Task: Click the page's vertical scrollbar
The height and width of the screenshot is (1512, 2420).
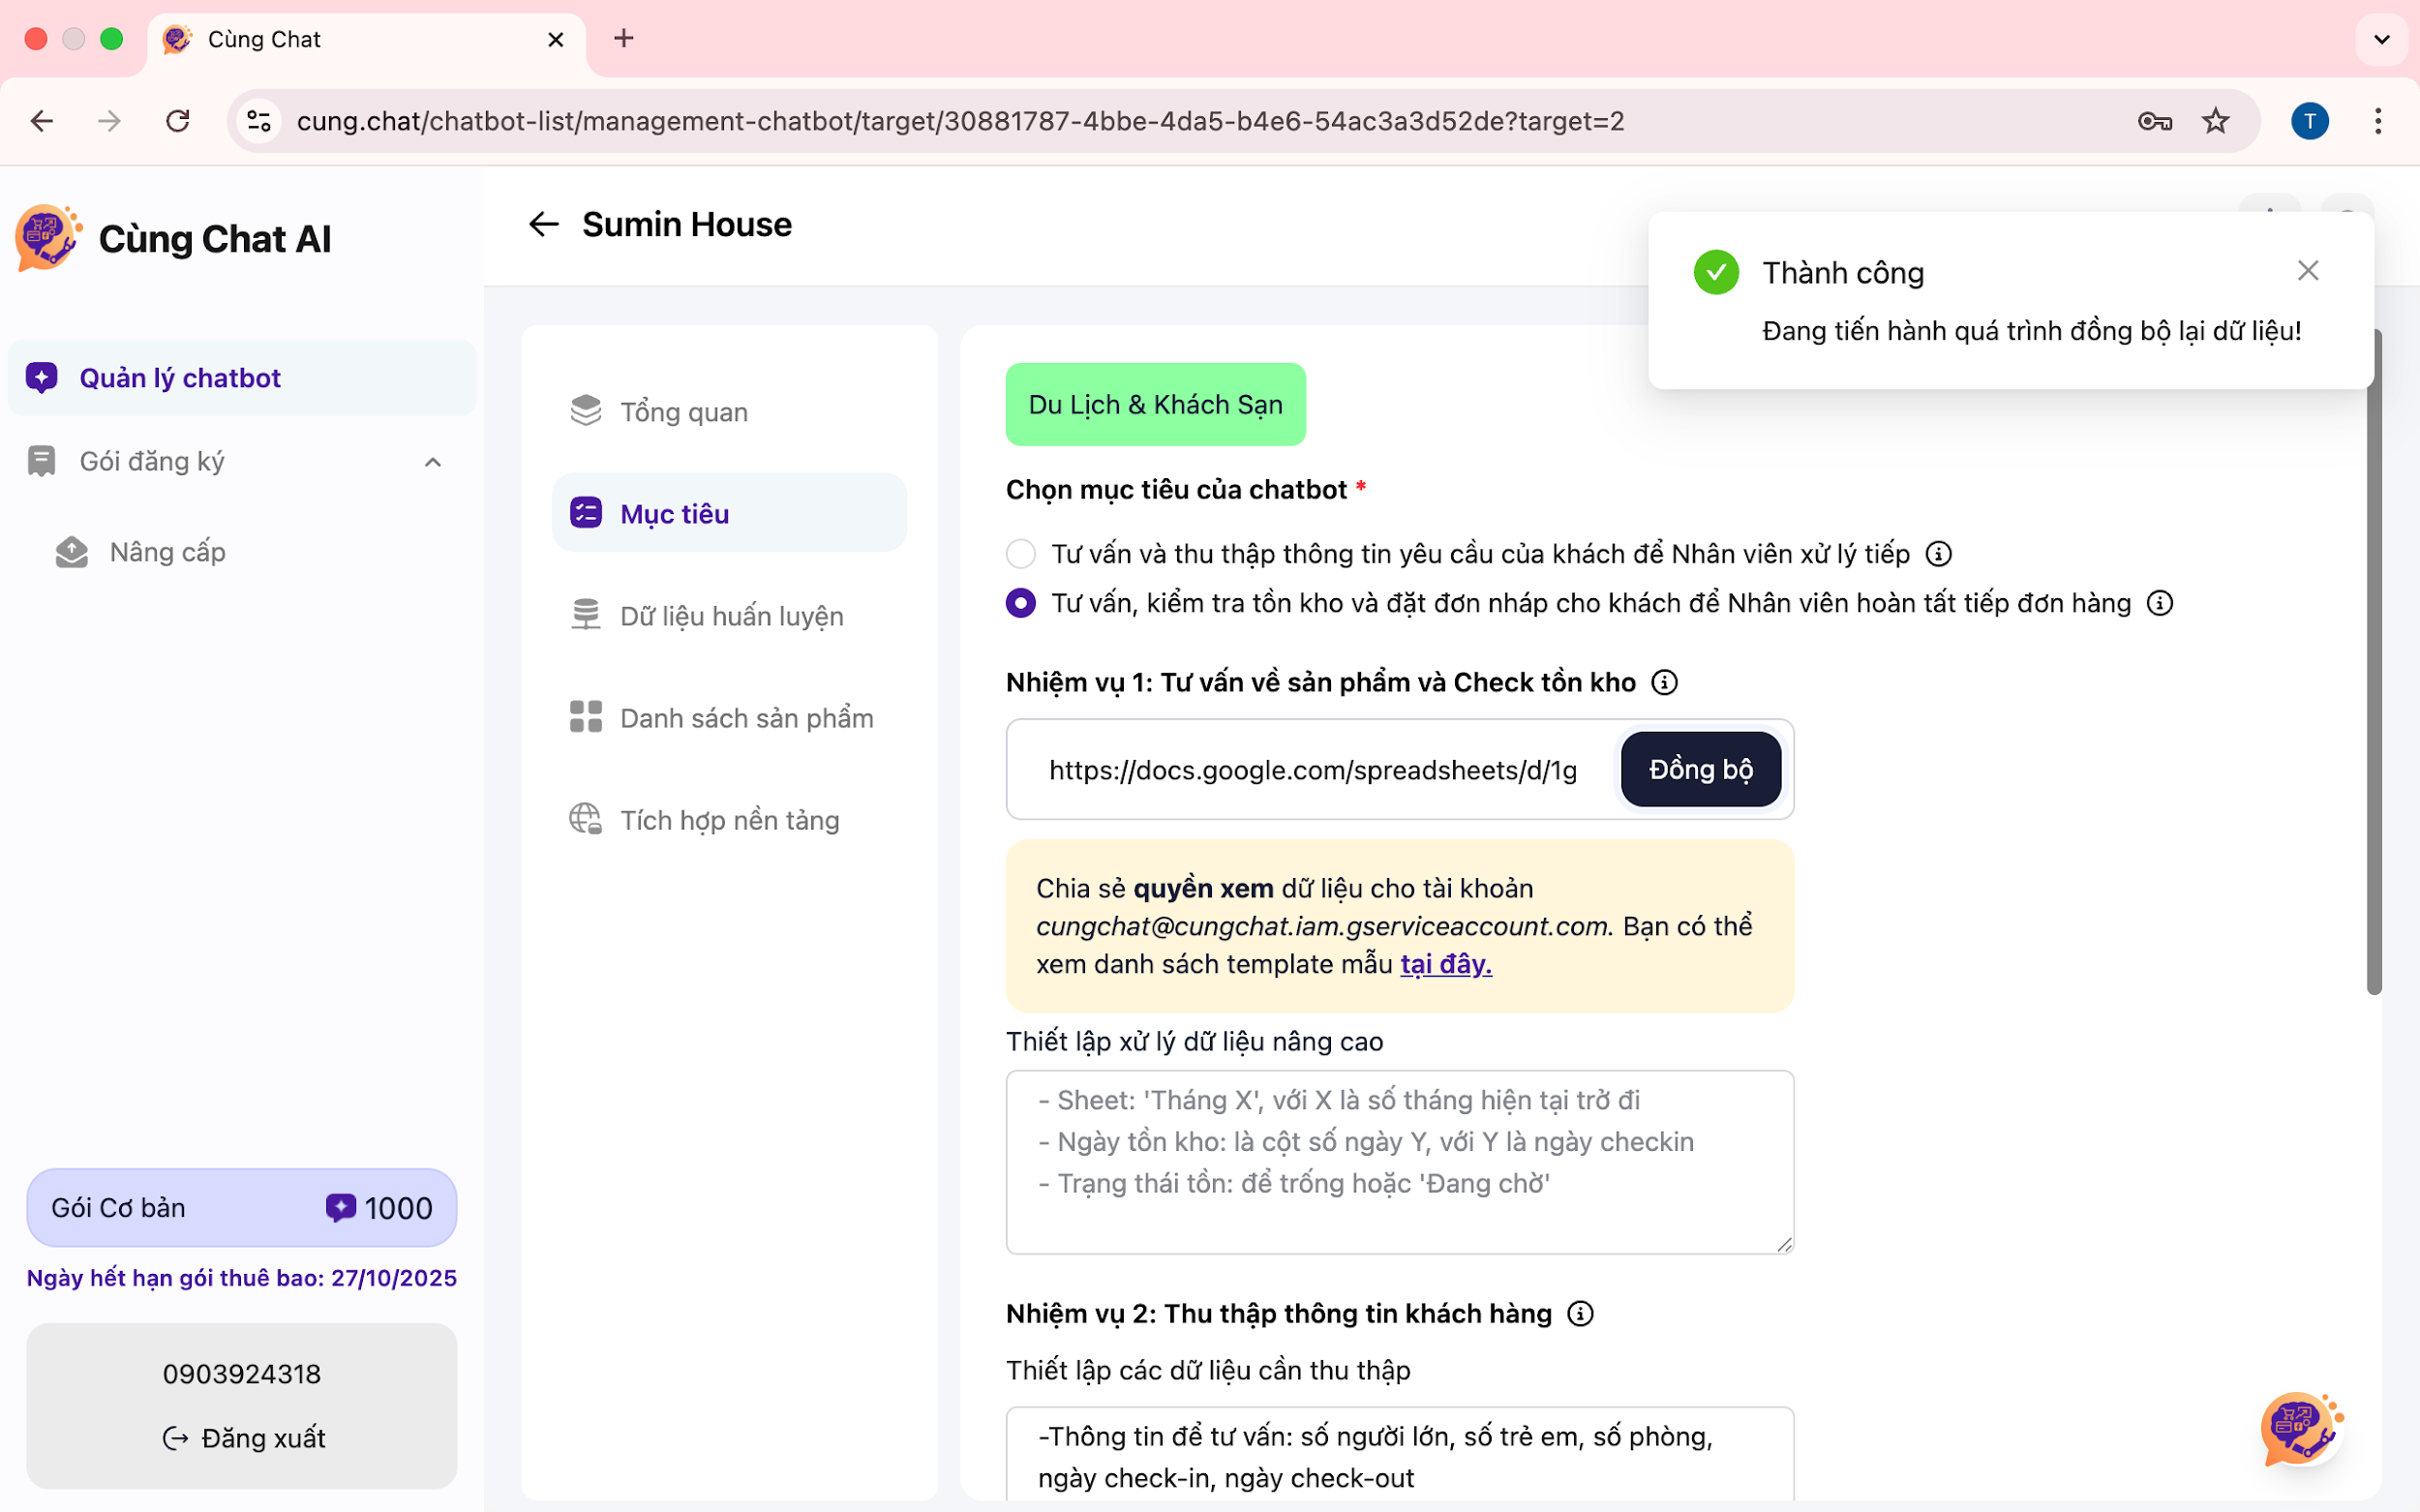Action: [2374, 660]
